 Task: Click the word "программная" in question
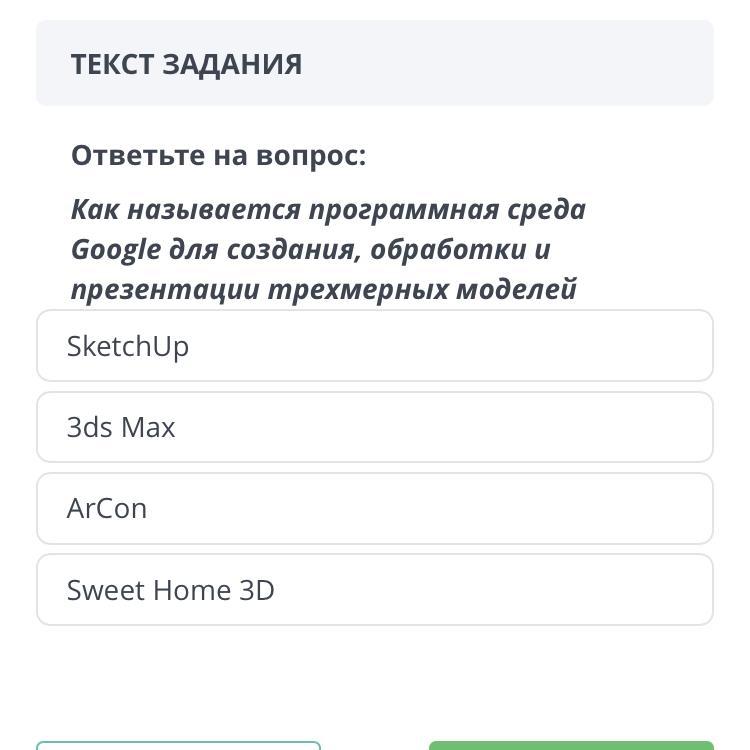(403, 210)
